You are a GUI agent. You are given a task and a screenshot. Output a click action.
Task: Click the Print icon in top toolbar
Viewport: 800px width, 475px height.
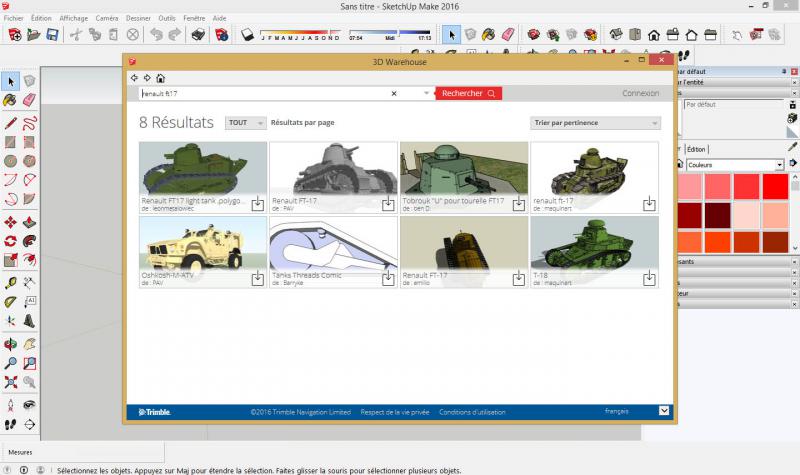click(198, 35)
